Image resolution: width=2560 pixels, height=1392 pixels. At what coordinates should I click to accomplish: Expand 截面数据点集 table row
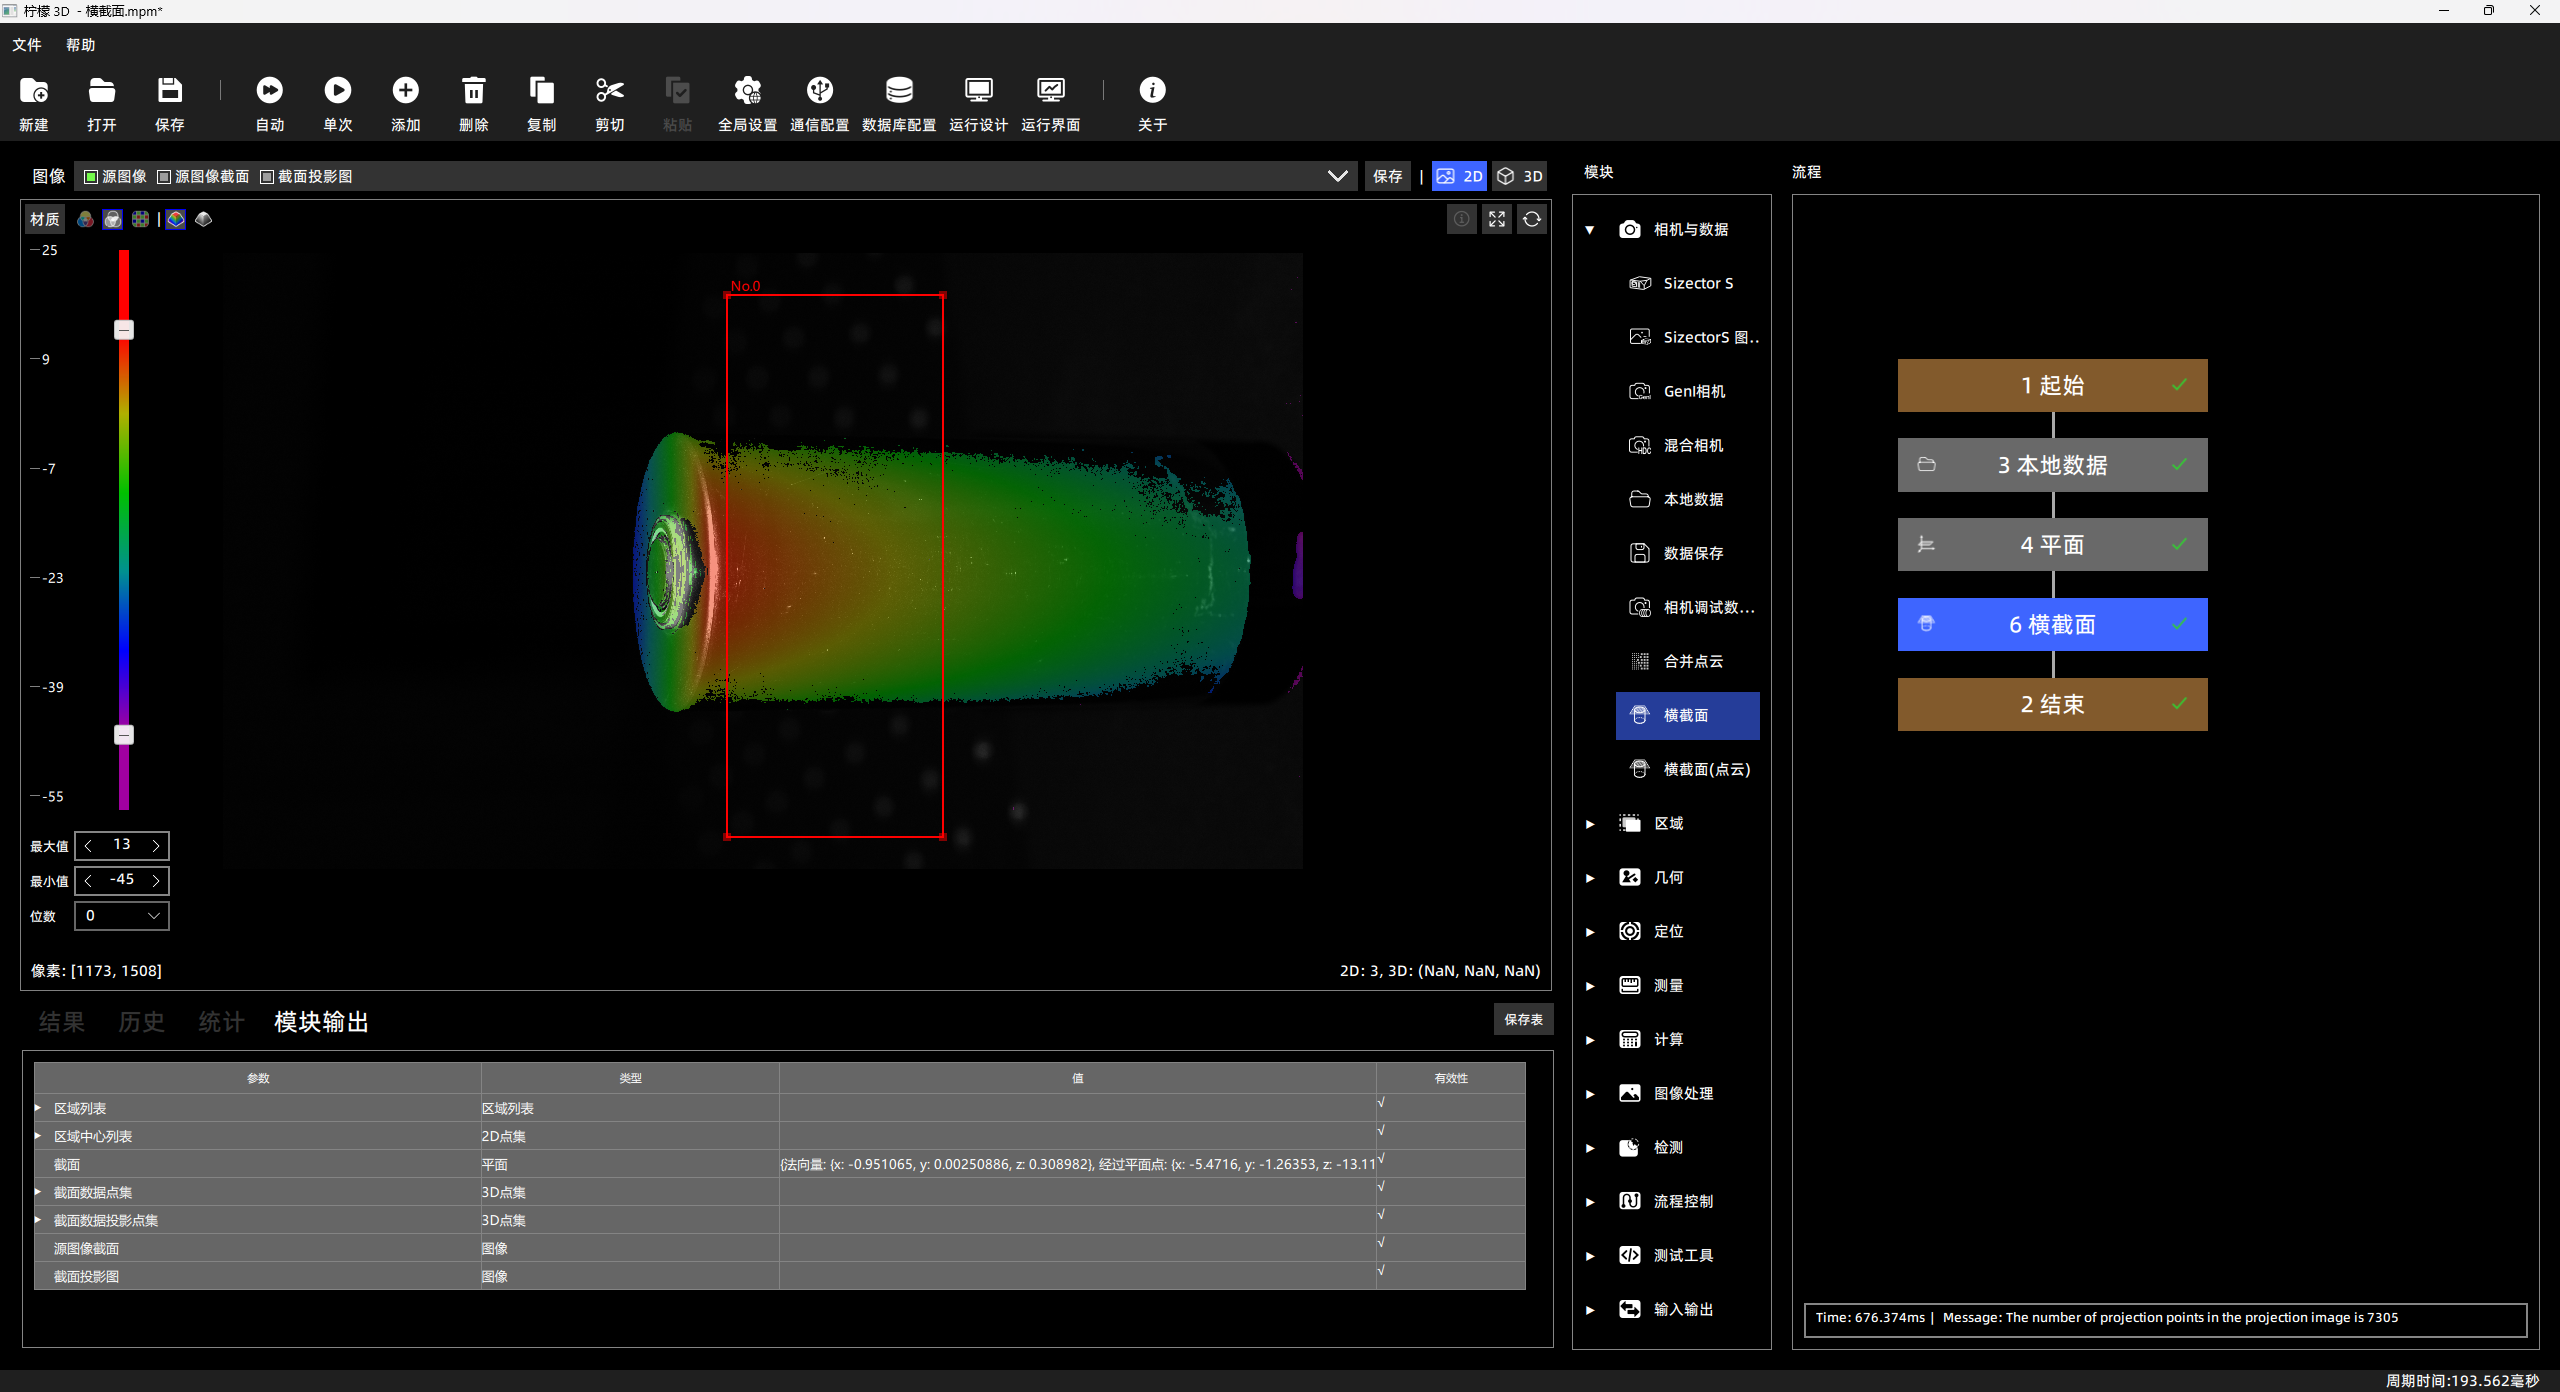click(x=38, y=1191)
